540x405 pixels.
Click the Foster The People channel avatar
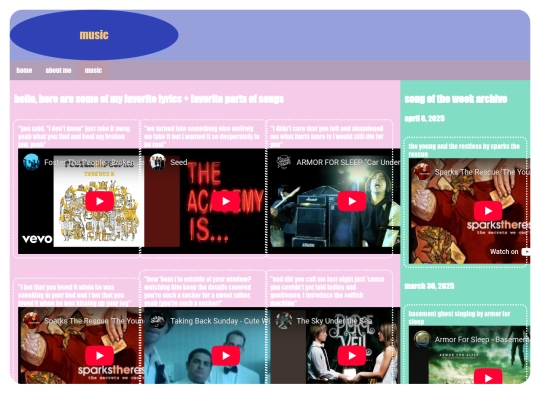pos(31,162)
